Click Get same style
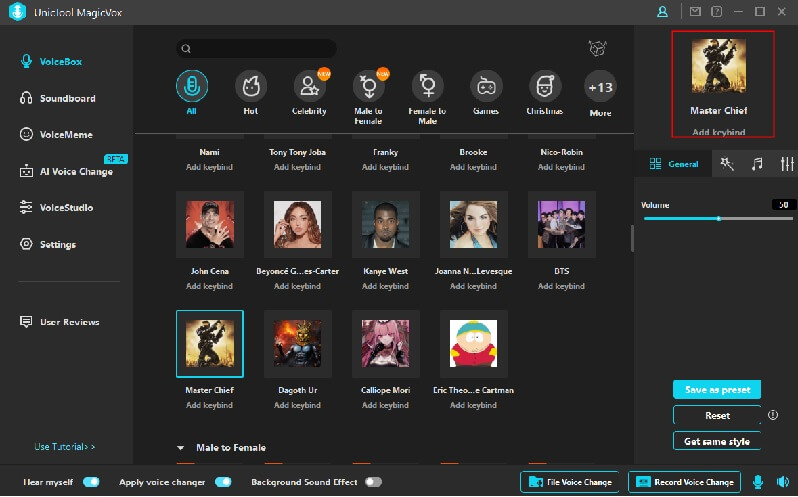The height and width of the screenshot is (497, 798). tap(717, 441)
